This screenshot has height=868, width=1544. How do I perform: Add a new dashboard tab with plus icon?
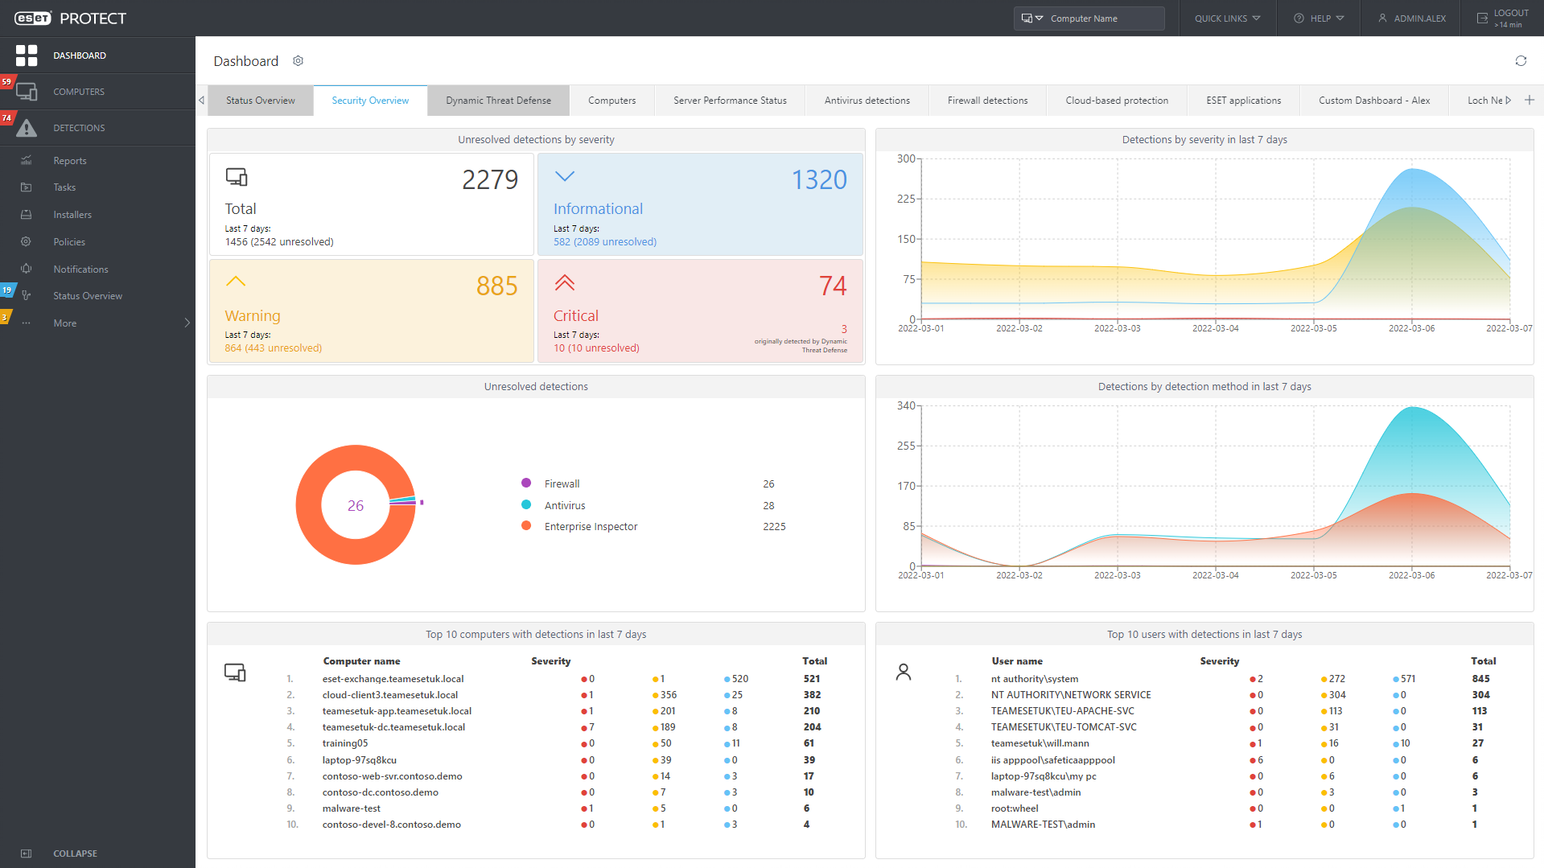click(1529, 100)
